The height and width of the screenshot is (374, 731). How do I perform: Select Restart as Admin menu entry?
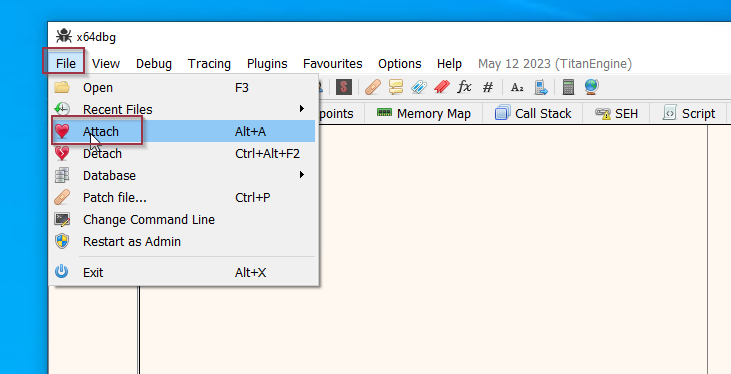tap(182, 242)
